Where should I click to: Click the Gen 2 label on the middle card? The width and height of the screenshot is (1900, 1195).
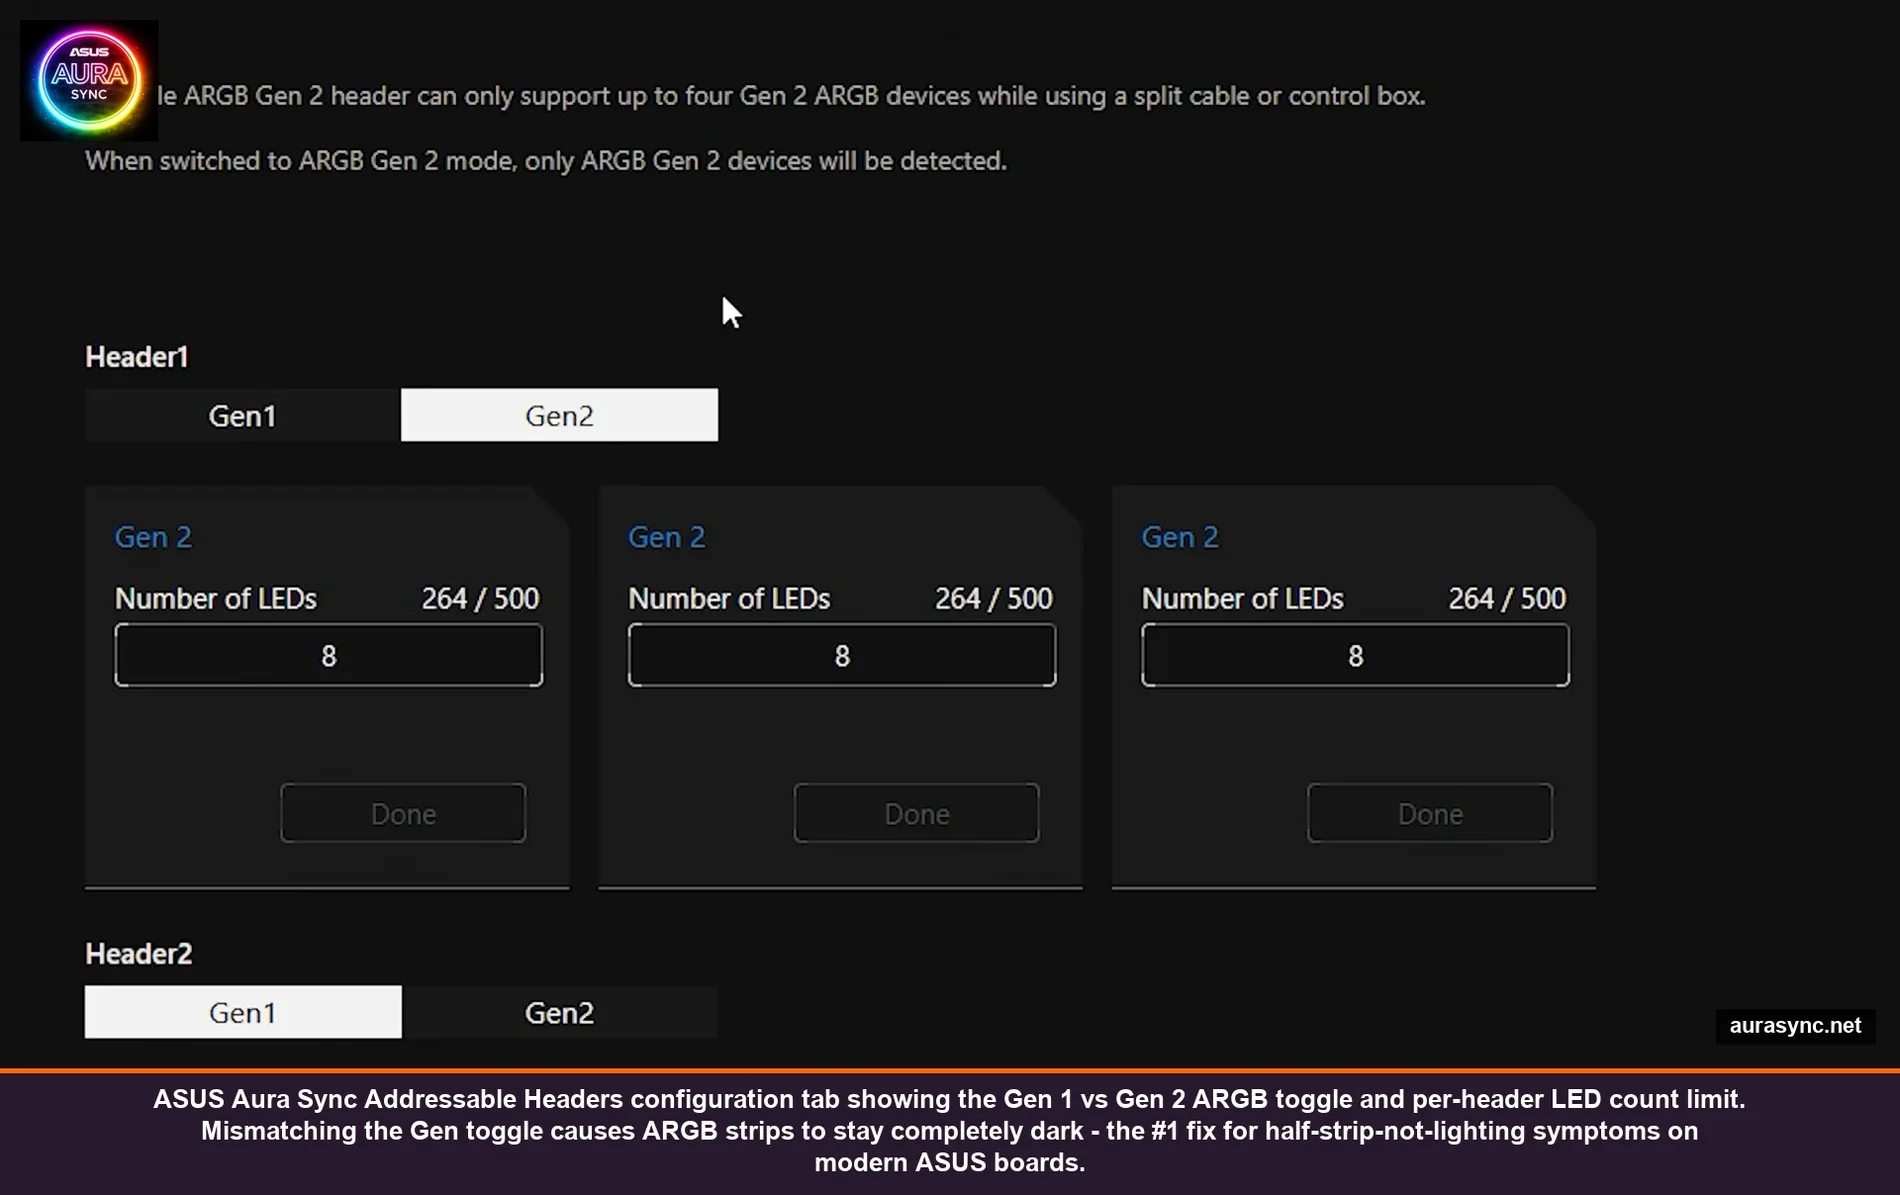[667, 536]
